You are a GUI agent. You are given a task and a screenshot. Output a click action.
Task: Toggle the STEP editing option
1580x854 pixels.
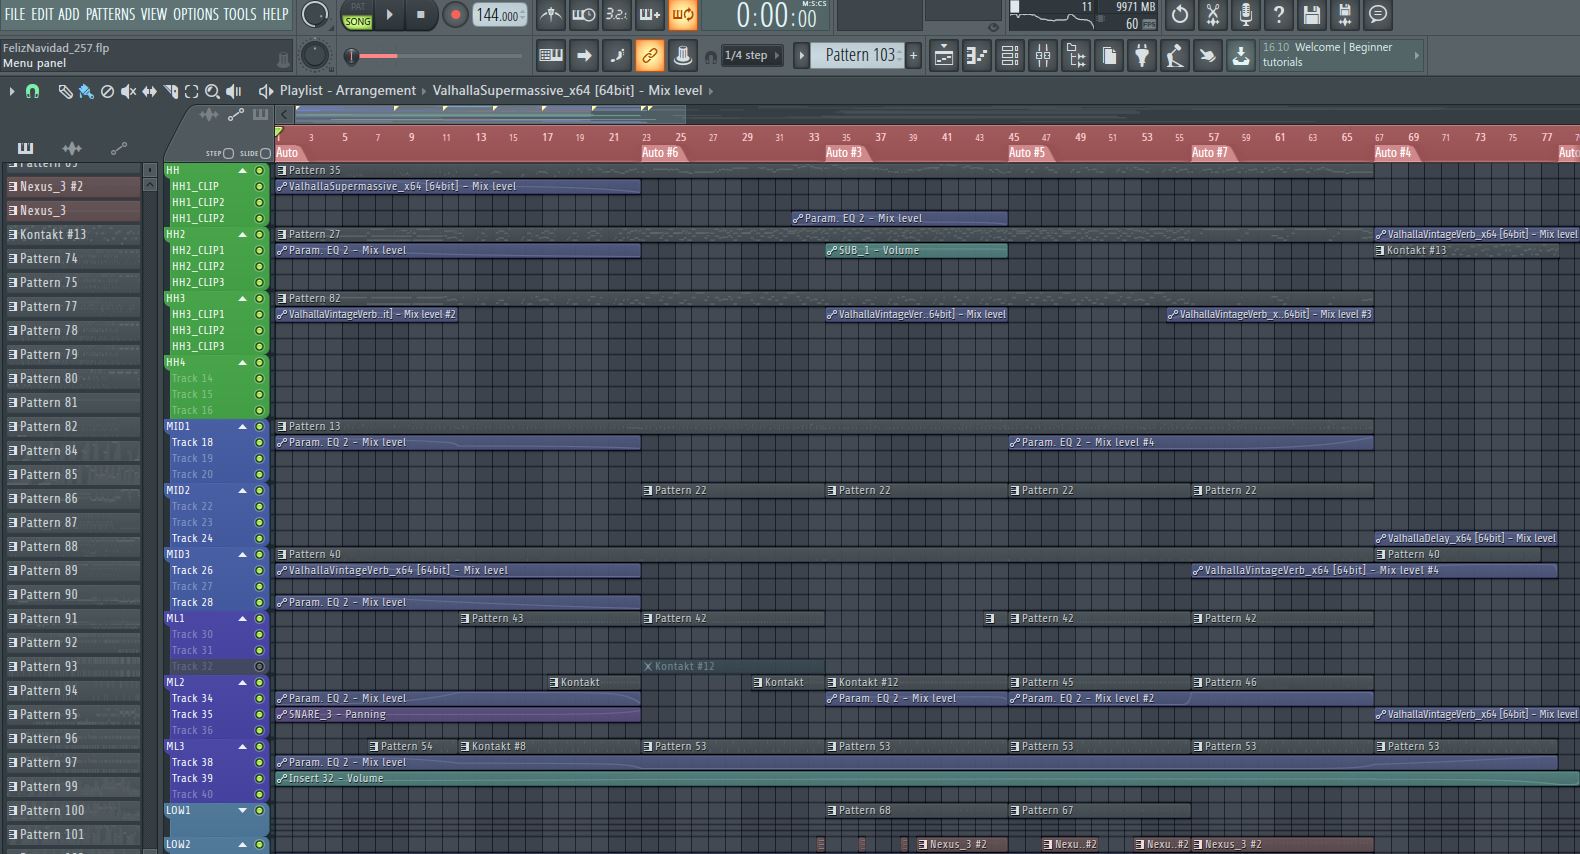228,153
